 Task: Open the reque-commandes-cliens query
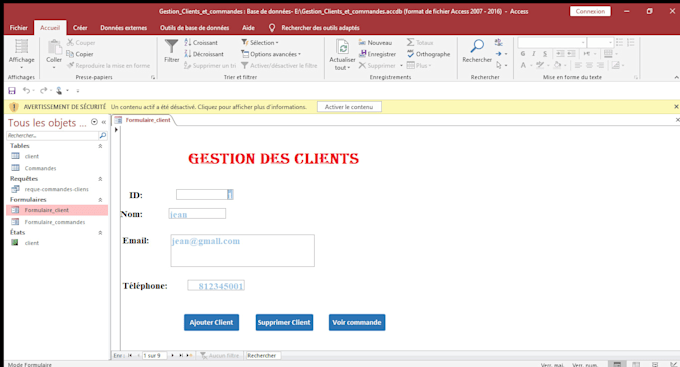56,189
